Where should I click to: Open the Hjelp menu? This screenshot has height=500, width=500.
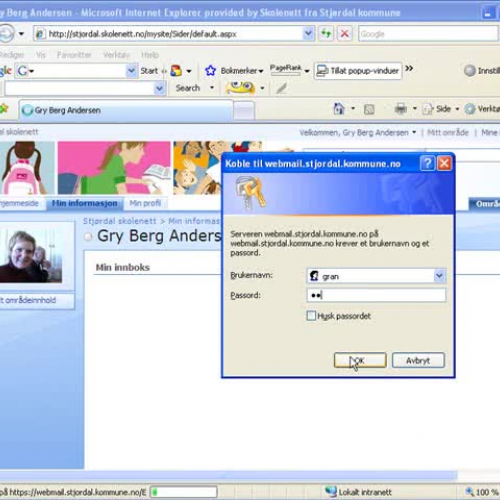tap(150, 55)
